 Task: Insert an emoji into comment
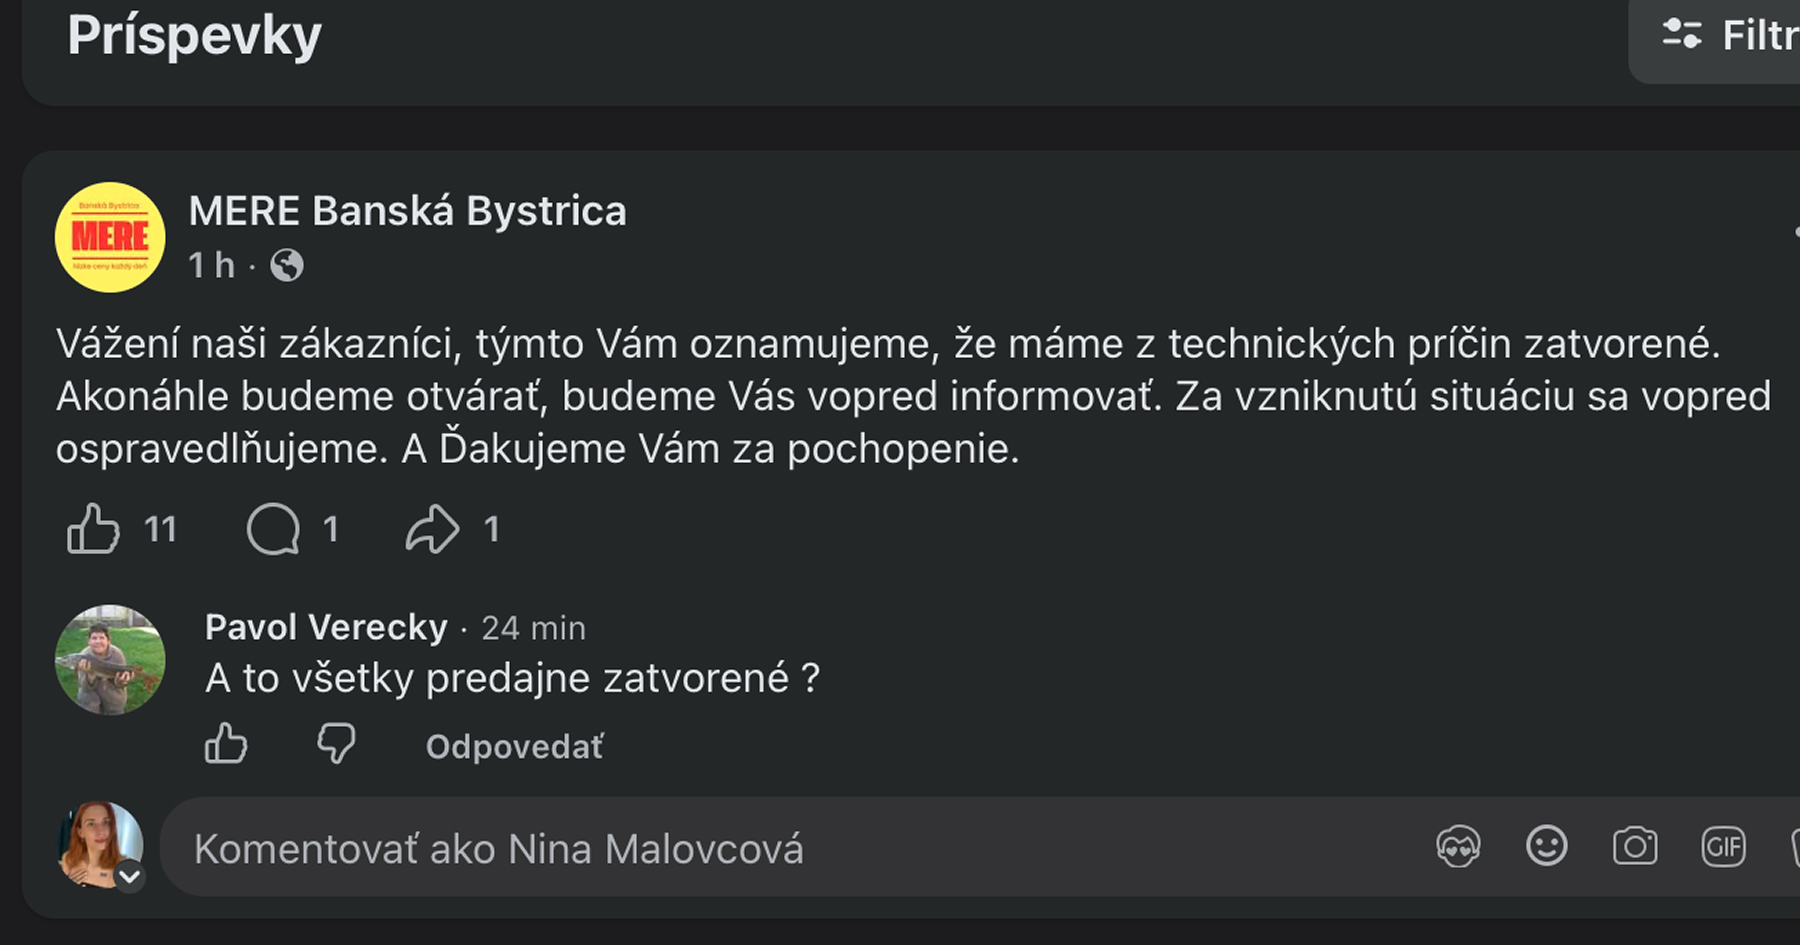click(x=1546, y=846)
